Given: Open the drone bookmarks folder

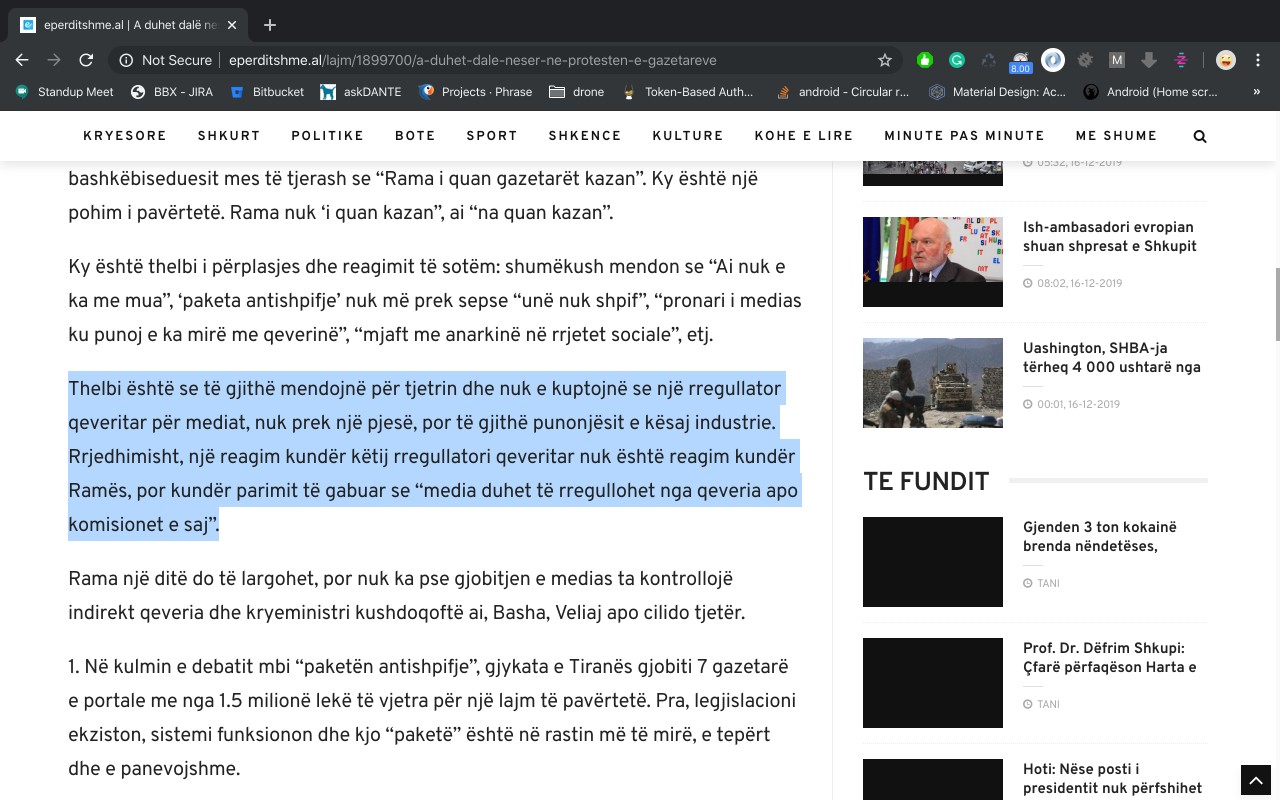Looking at the screenshot, I should click(577, 92).
